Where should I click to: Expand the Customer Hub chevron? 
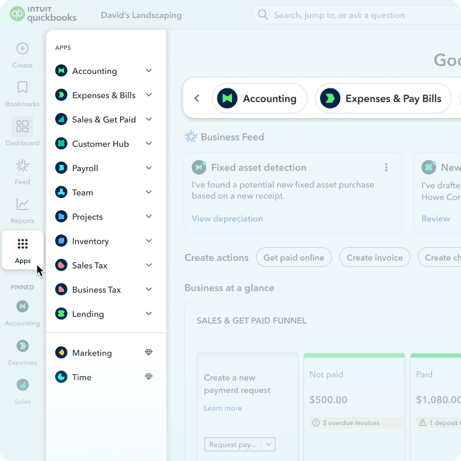click(x=149, y=144)
